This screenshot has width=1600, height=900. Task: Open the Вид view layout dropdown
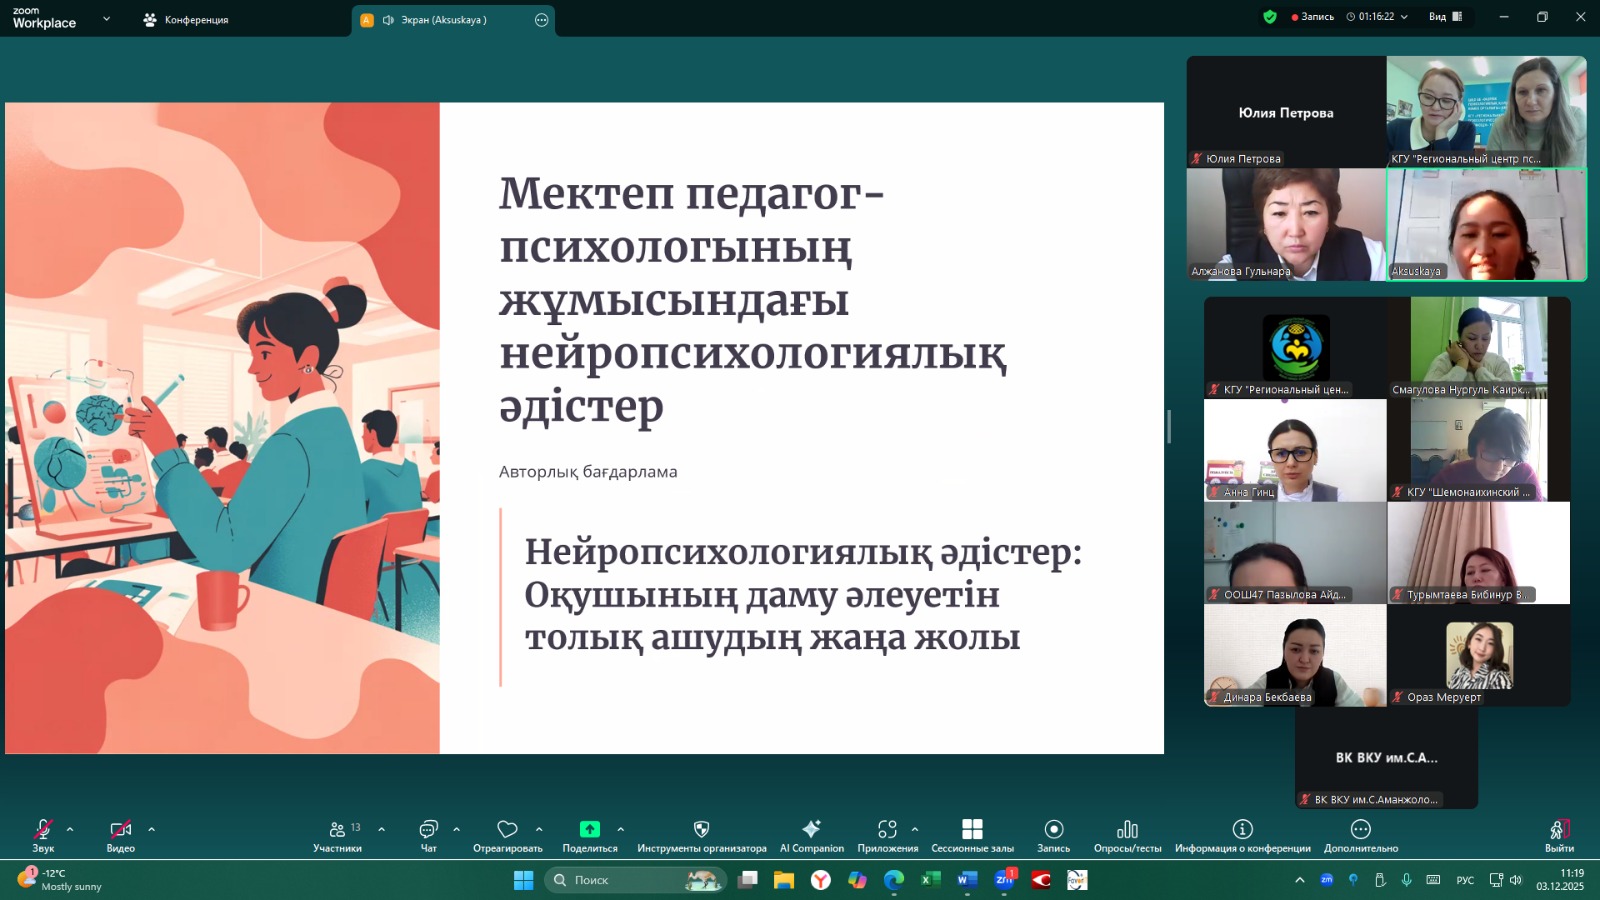point(1445,17)
